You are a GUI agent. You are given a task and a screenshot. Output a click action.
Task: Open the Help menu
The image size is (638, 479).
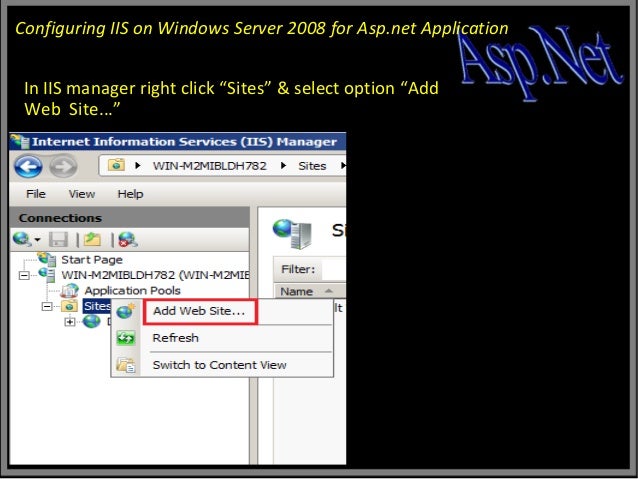click(x=130, y=194)
